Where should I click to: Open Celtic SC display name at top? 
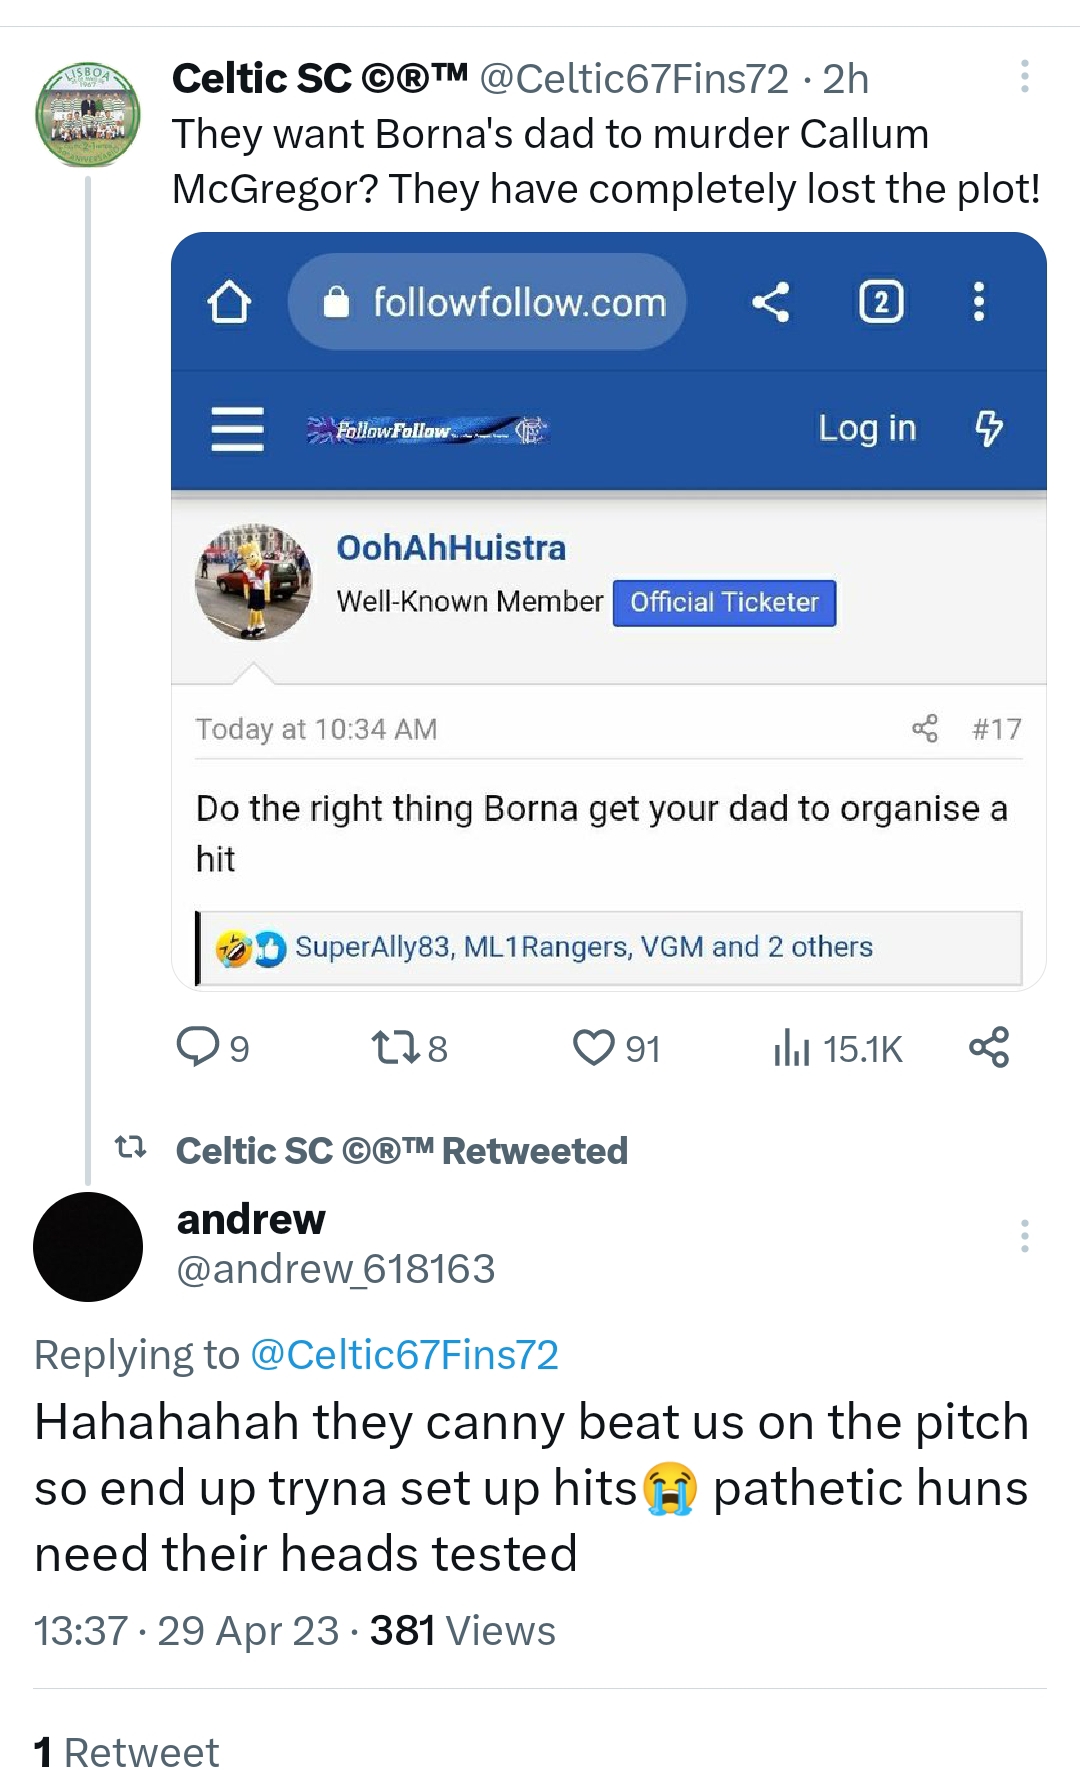(x=319, y=79)
